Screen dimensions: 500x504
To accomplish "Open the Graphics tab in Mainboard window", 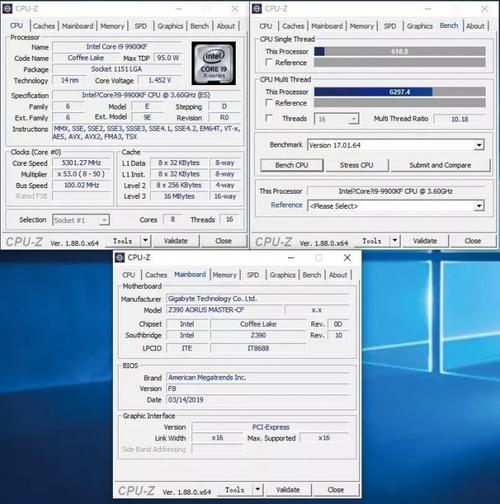I will pos(283,275).
